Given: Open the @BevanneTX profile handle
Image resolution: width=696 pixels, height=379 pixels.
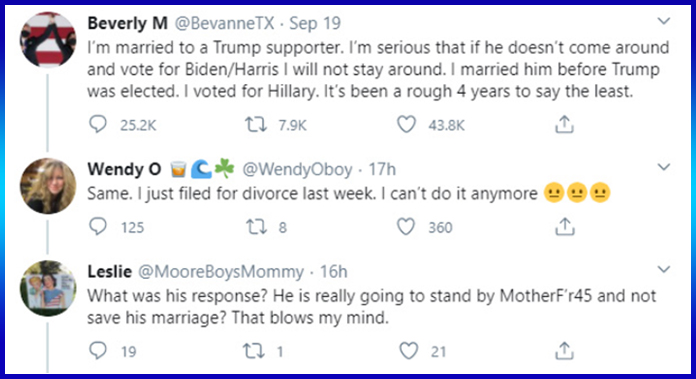Looking at the screenshot, I should (224, 23).
